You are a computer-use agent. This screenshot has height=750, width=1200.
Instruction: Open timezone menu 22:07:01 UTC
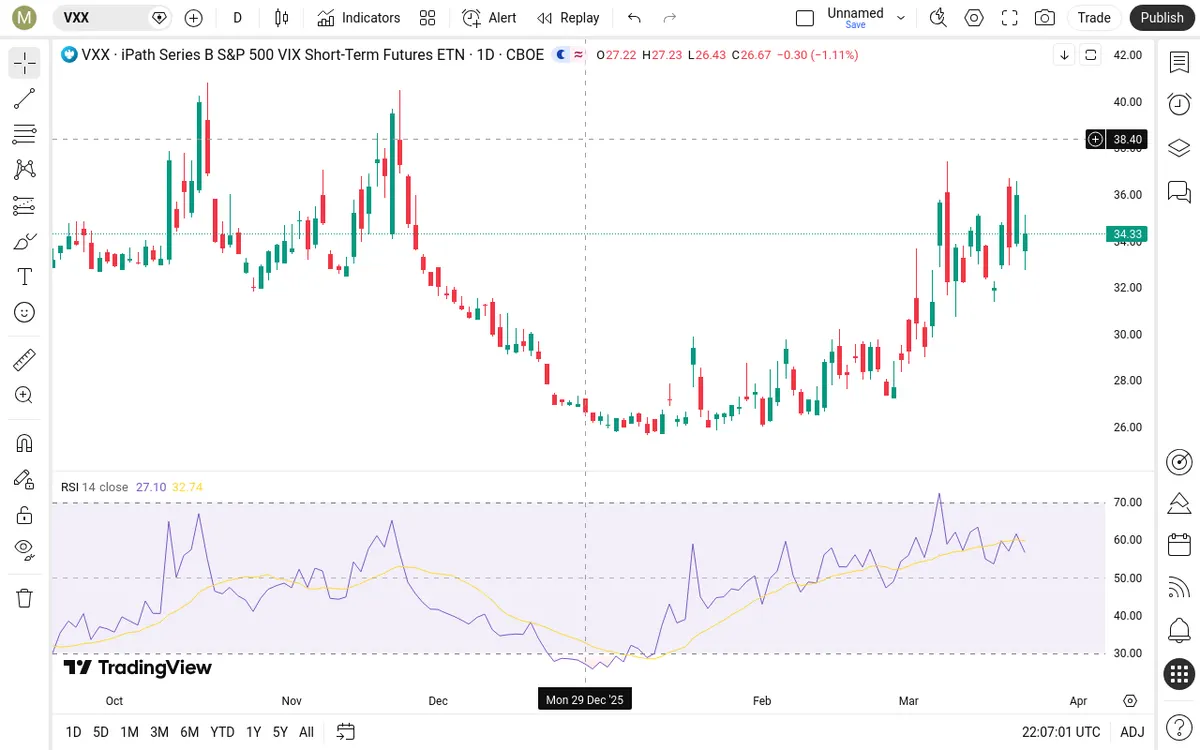tap(1061, 732)
